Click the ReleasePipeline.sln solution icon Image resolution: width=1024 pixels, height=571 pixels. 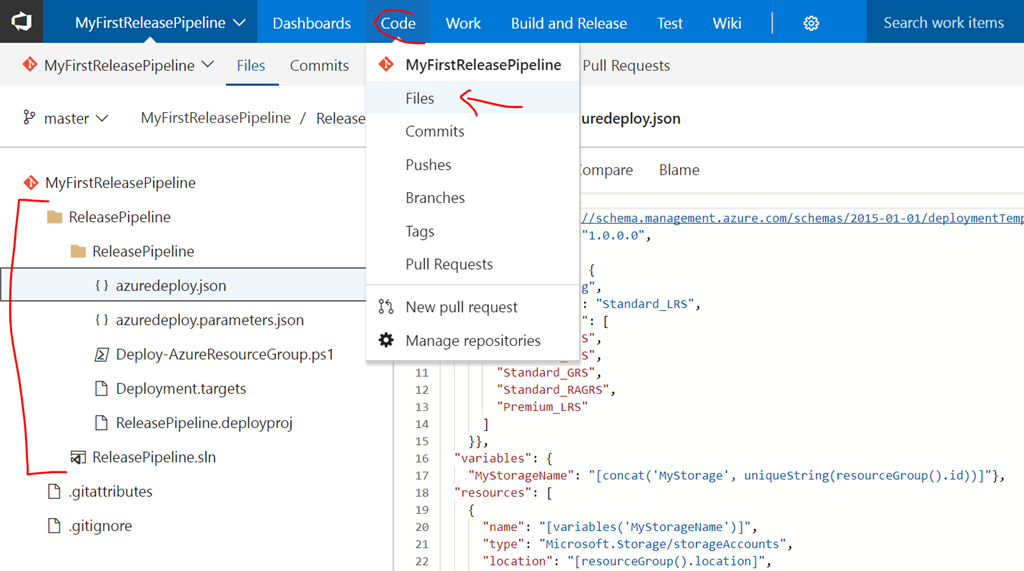[77, 457]
